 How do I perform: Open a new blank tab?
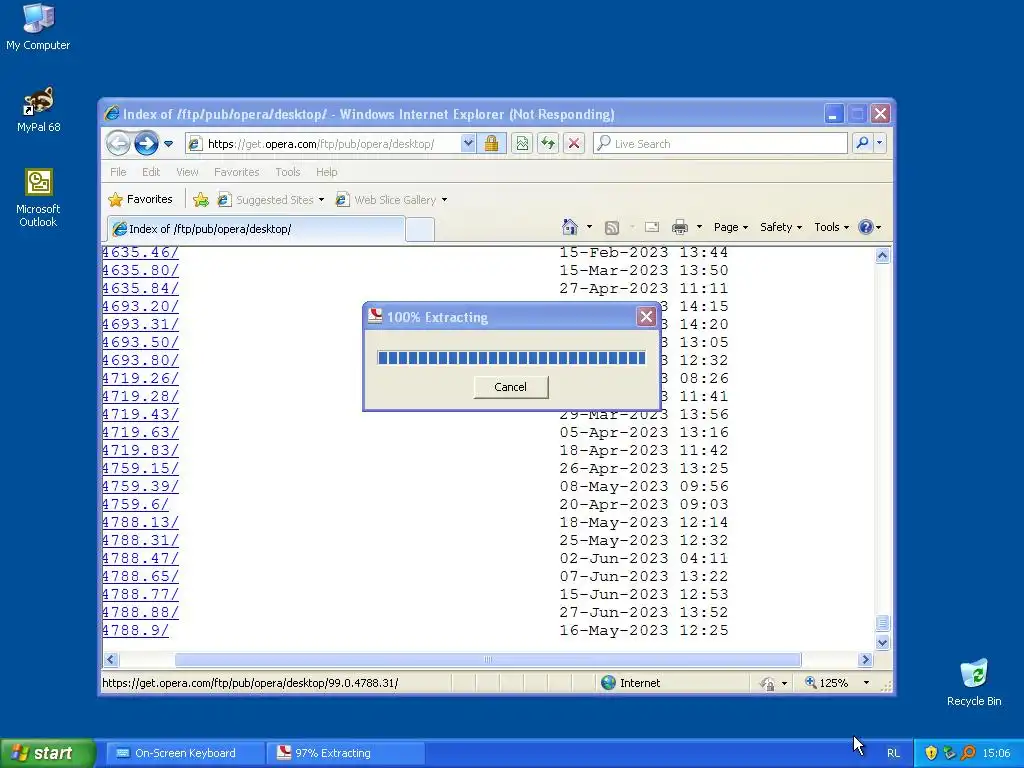pos(419,229)
